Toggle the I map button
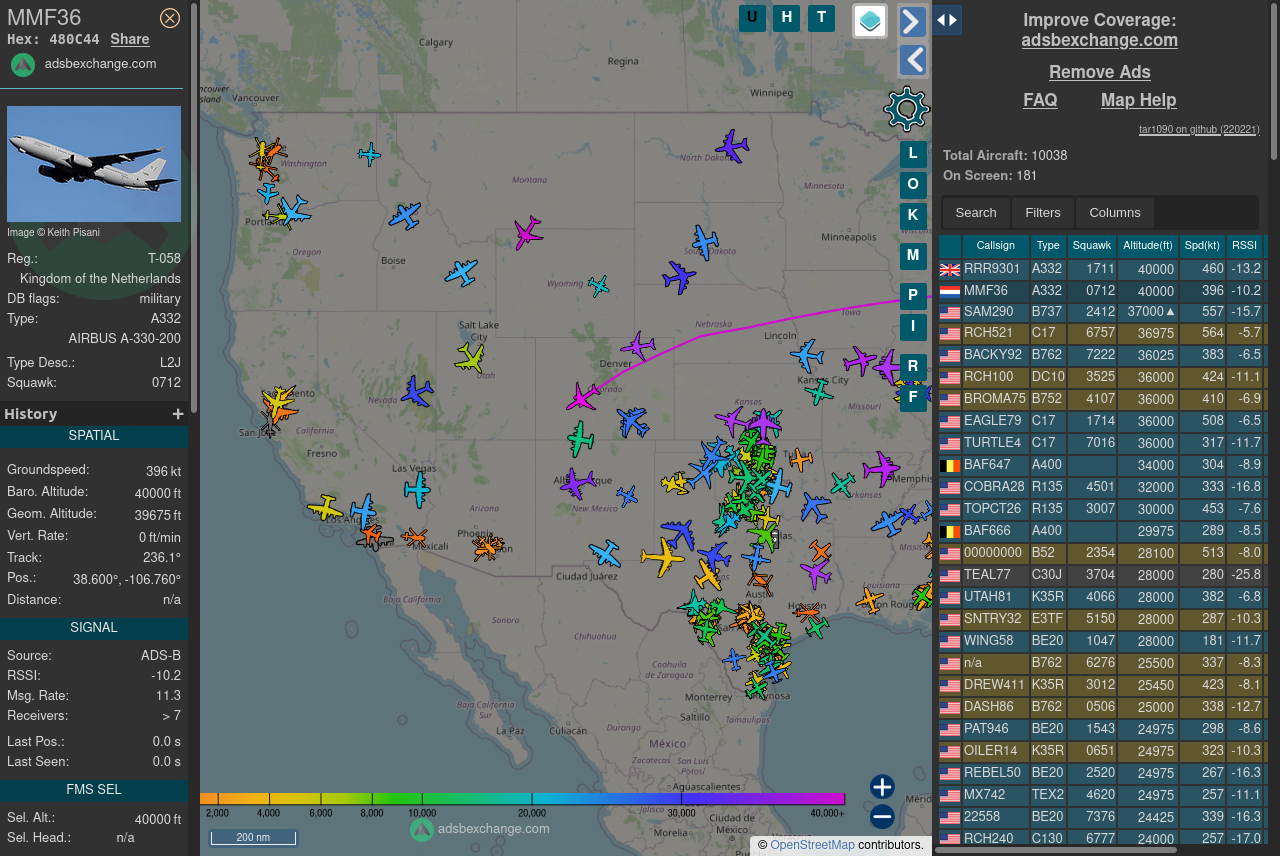The image size is (1280, 856). tap(912, 326)
